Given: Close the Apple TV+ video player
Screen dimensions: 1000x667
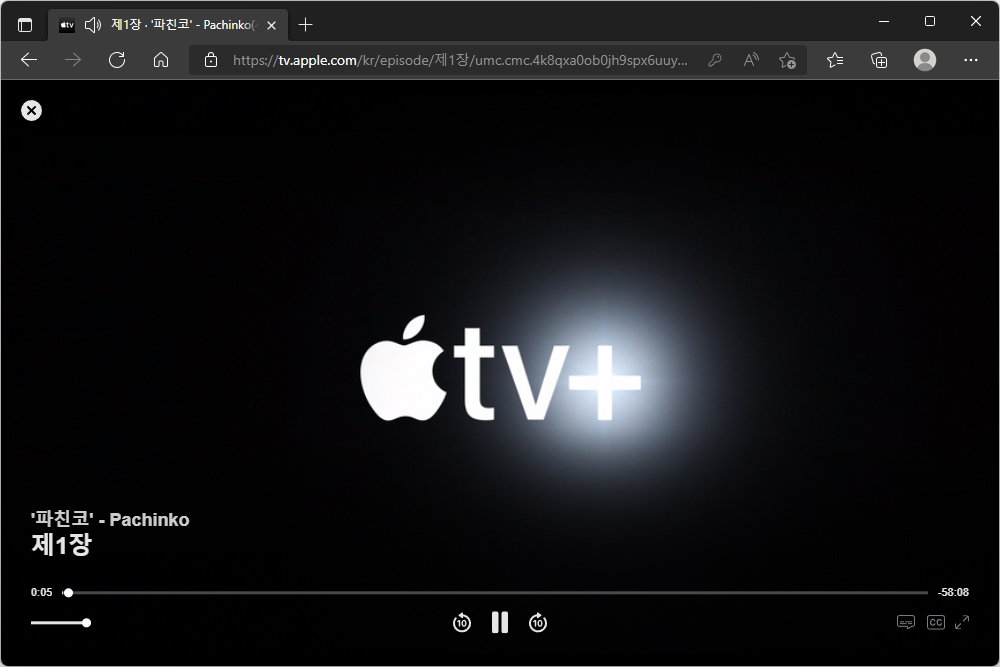Looking at the screenshot, I should [31, 111].
